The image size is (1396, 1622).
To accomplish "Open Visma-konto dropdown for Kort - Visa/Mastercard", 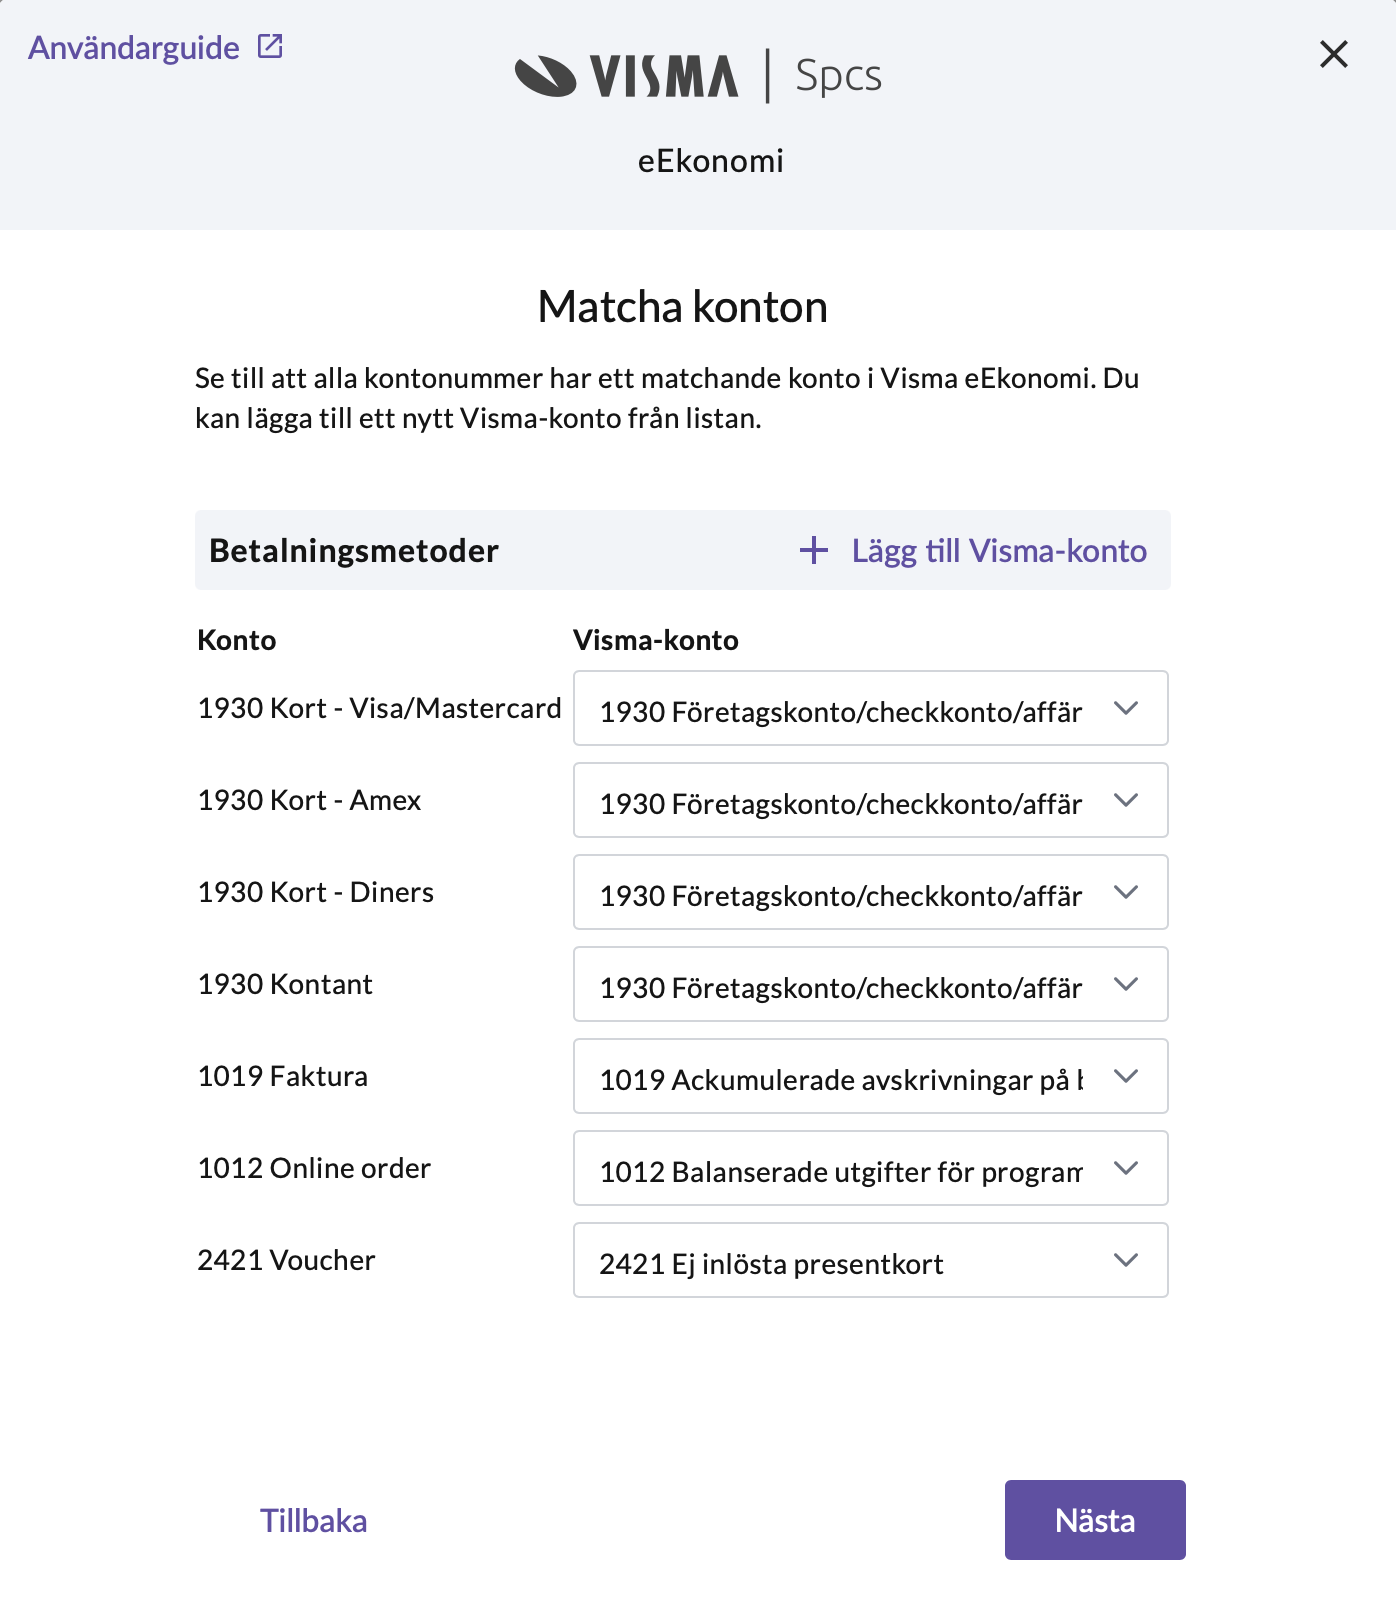I will pos(870,709).
